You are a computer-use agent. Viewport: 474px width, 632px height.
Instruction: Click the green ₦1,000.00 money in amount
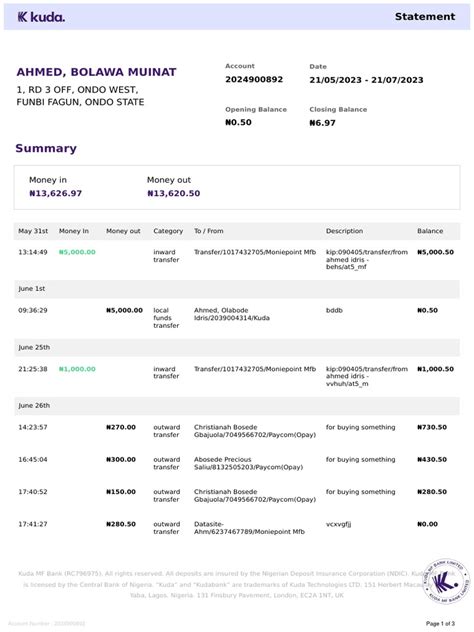click(77, 369)
